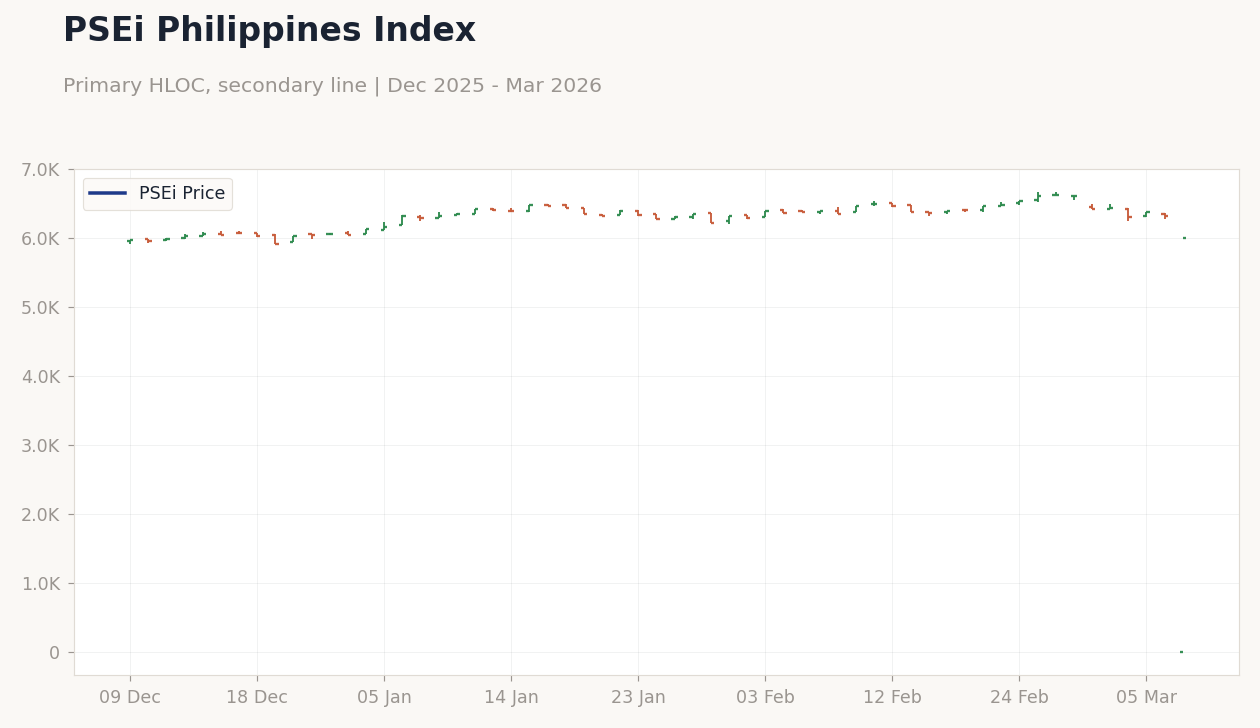Select the 6.0K y-axis label
The width and height of the screenshot is (1260, 728).
(x=41, y=238)
